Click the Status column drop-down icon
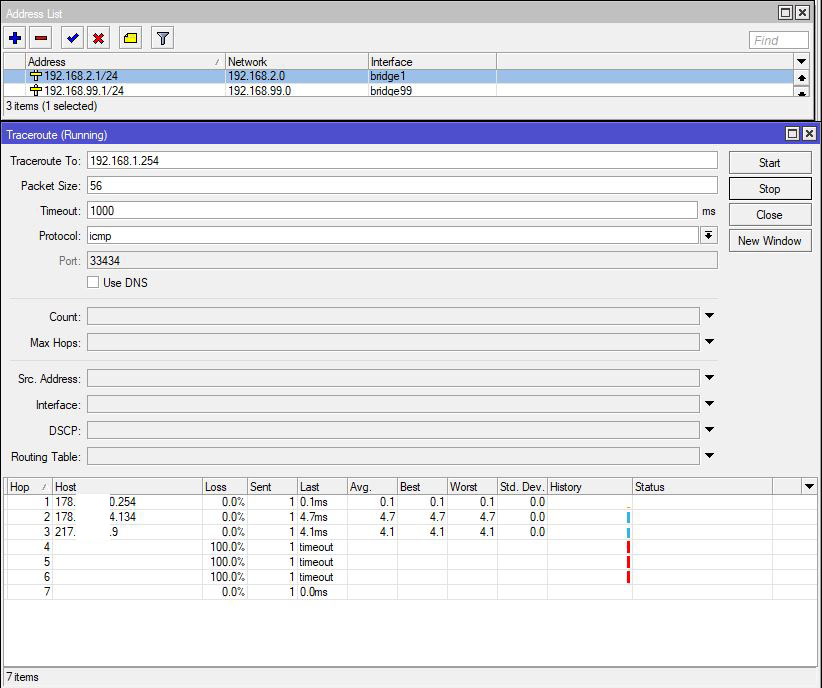Image resolution: width=822 pixels, height=688 pixels. (810, 486)
